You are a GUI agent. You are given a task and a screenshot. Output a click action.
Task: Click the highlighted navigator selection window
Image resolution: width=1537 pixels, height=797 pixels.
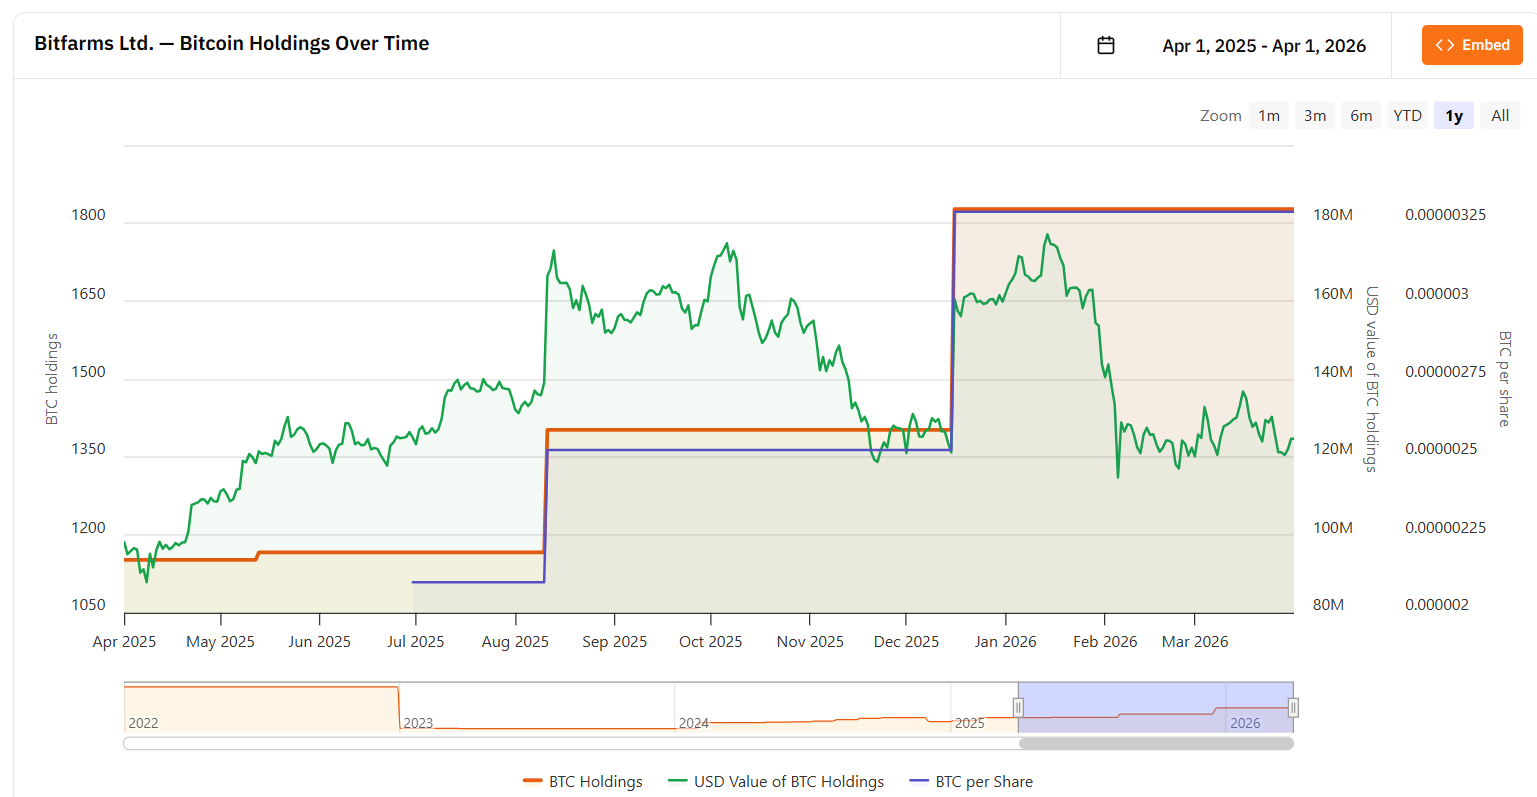tap(1155, 700)
